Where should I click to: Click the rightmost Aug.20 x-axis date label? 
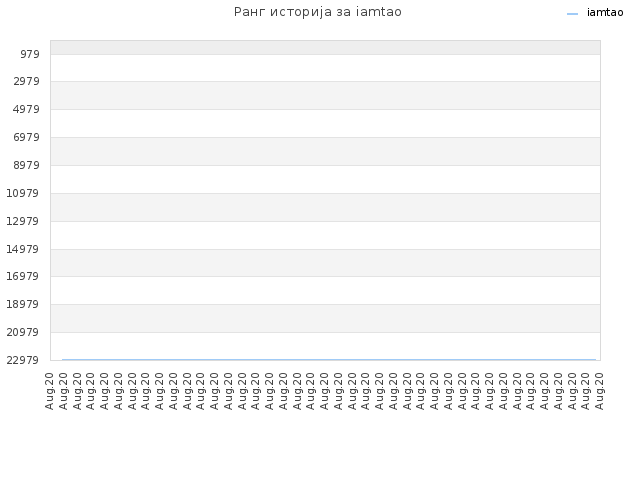tap(599, 391)
